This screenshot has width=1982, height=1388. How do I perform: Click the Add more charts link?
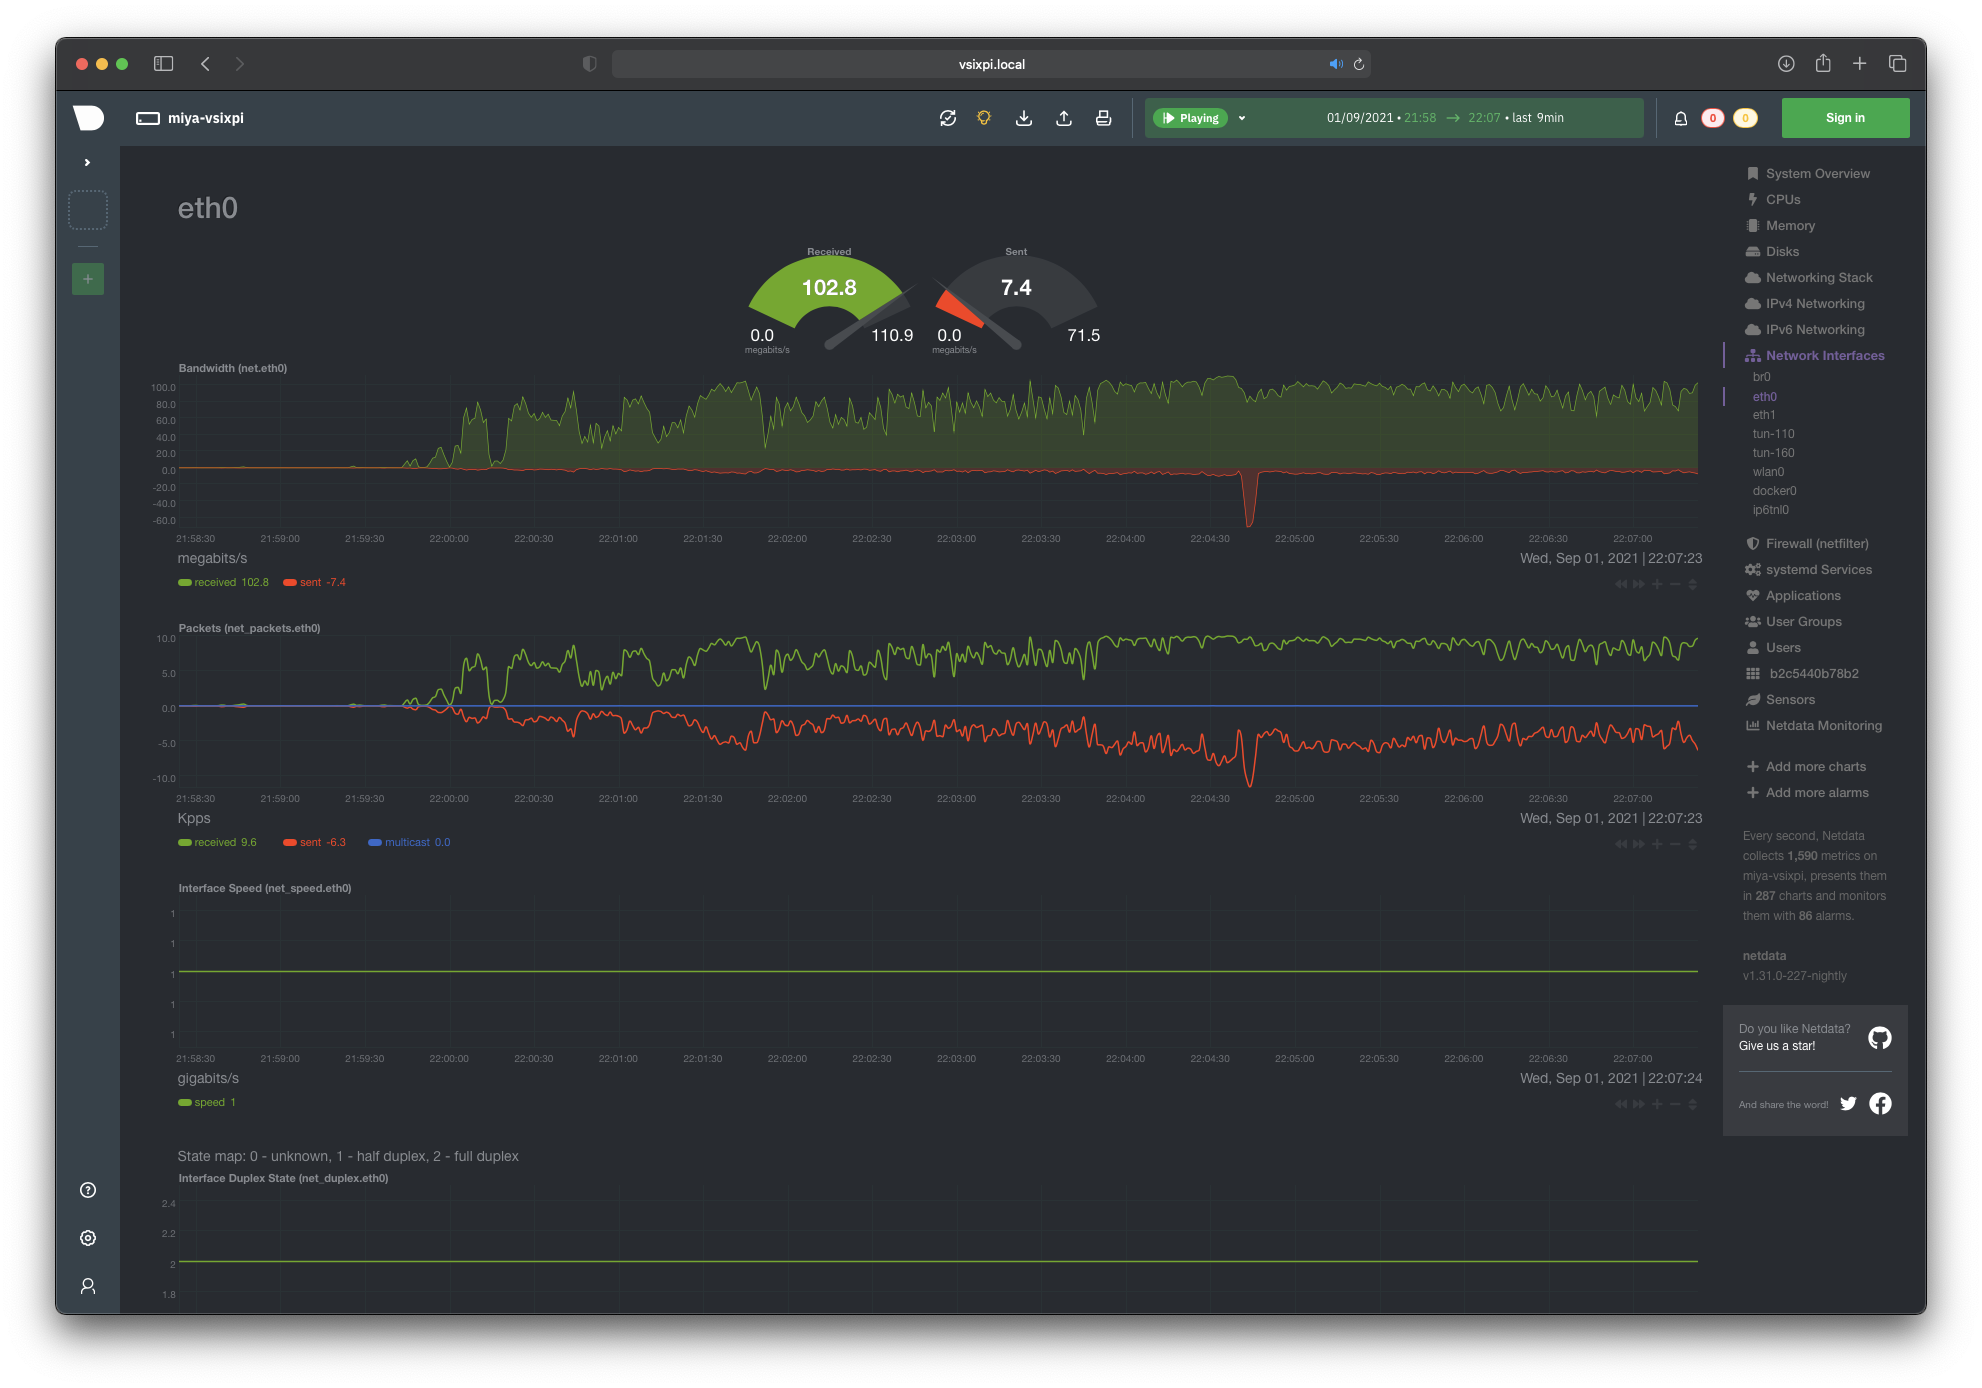pyautogui.click(x=1815, y=766)
